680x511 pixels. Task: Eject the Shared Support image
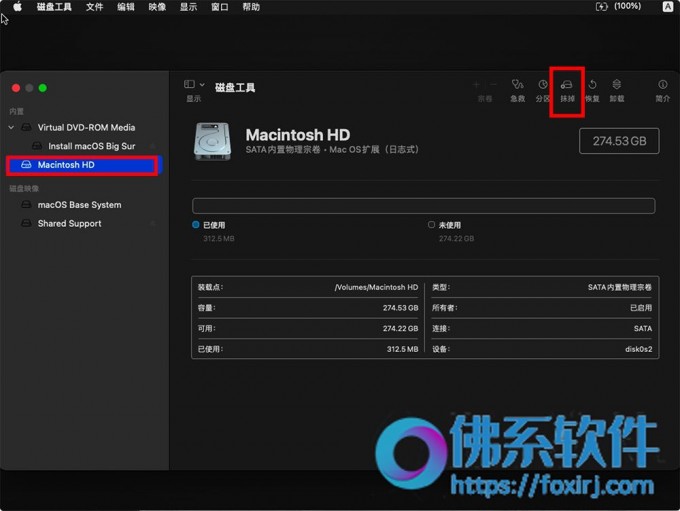(153, 223)
